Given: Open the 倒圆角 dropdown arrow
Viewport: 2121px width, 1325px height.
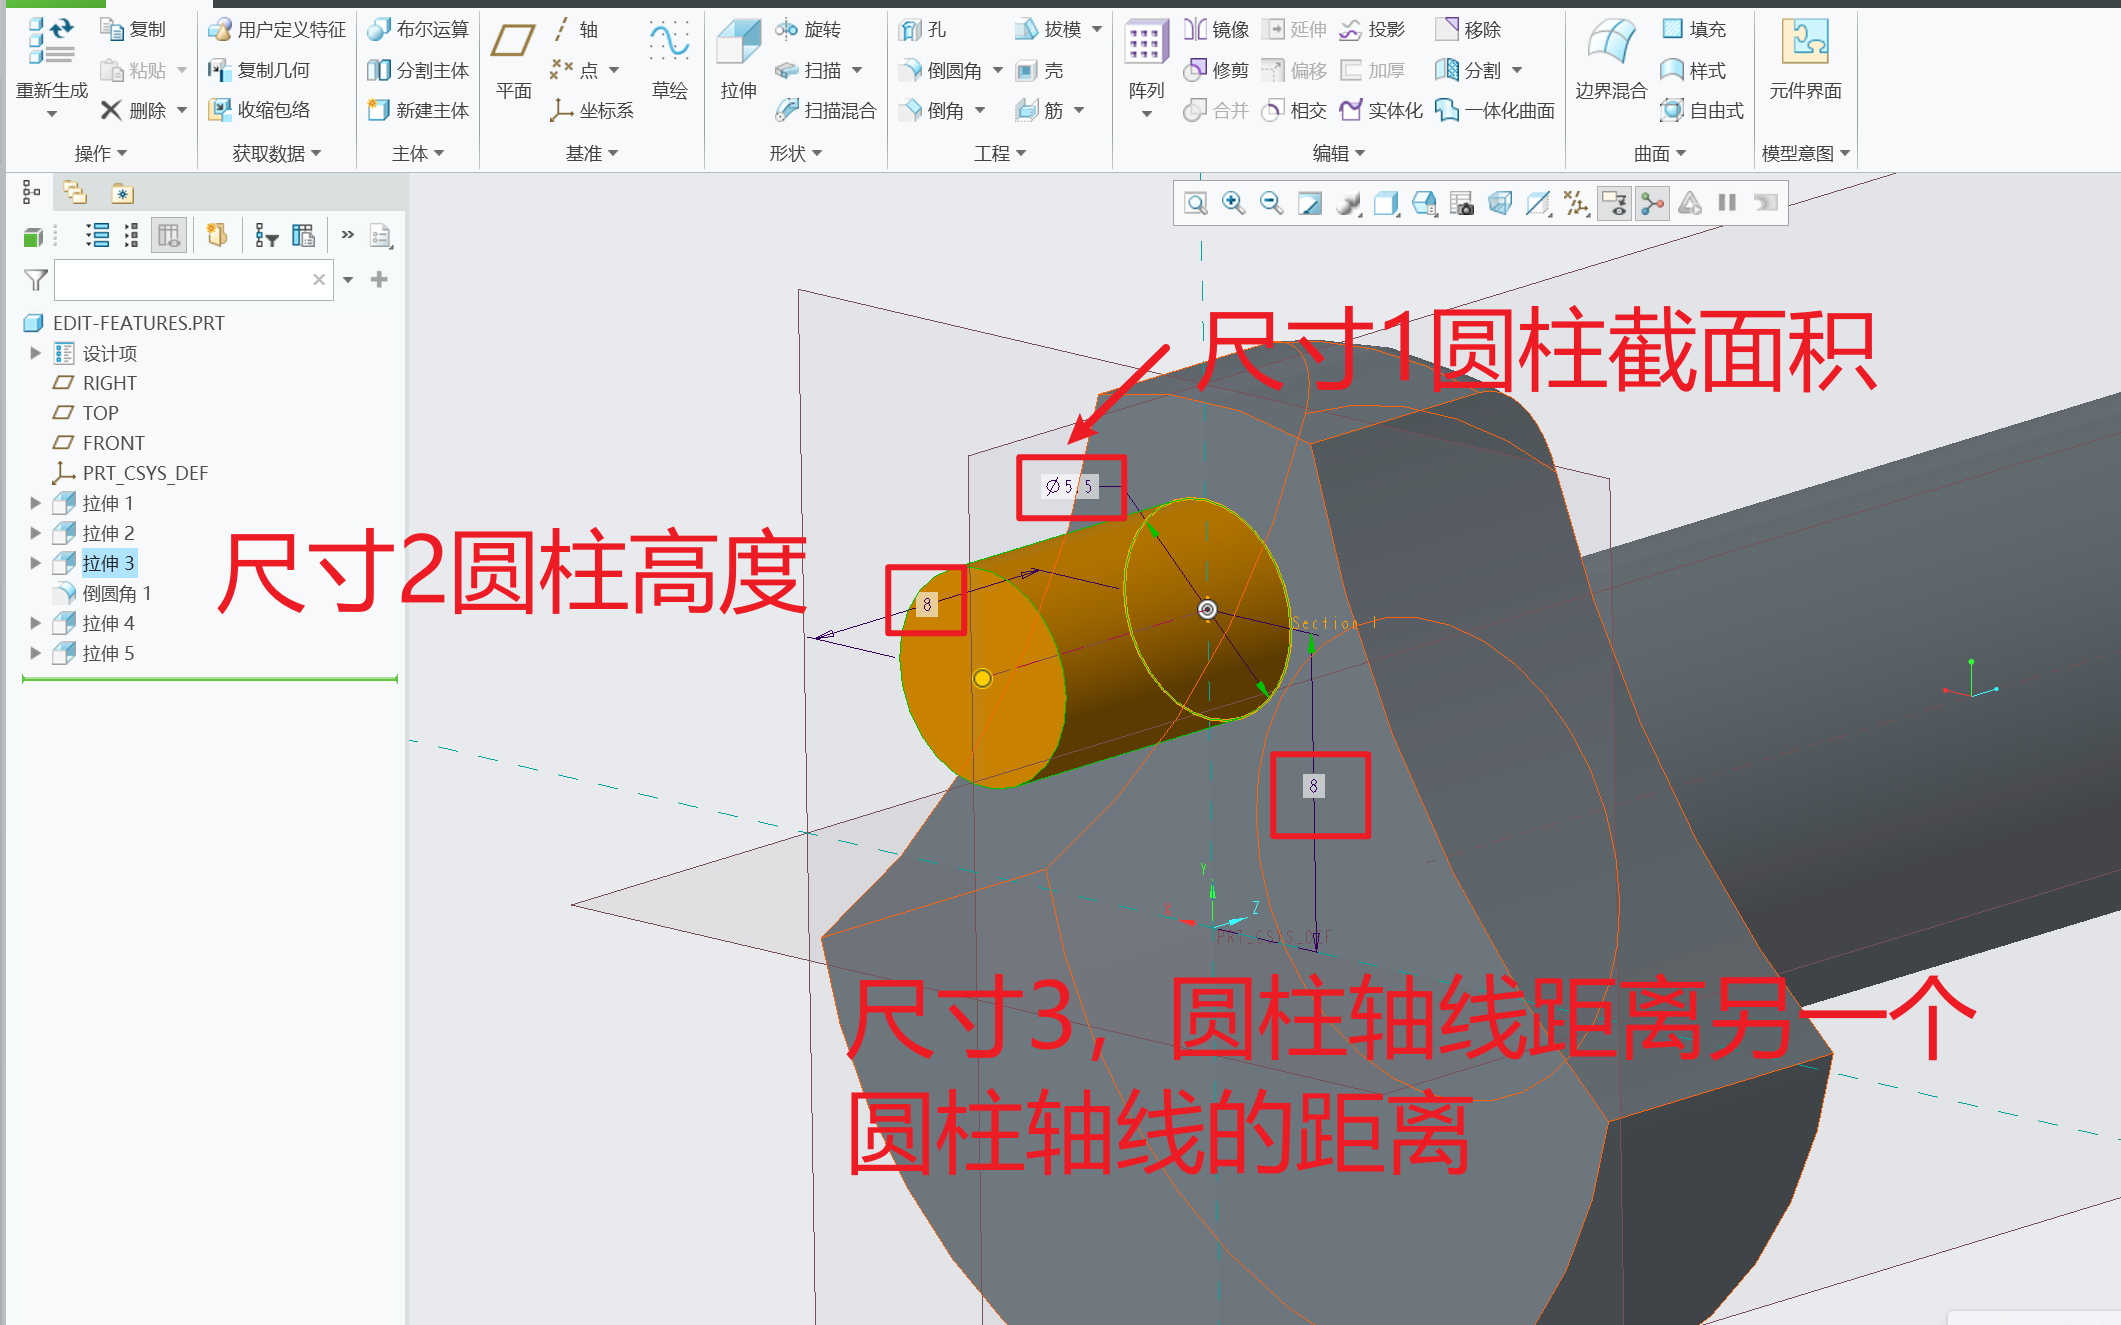Looking at the screenshot, I should [x=997, y=70].
